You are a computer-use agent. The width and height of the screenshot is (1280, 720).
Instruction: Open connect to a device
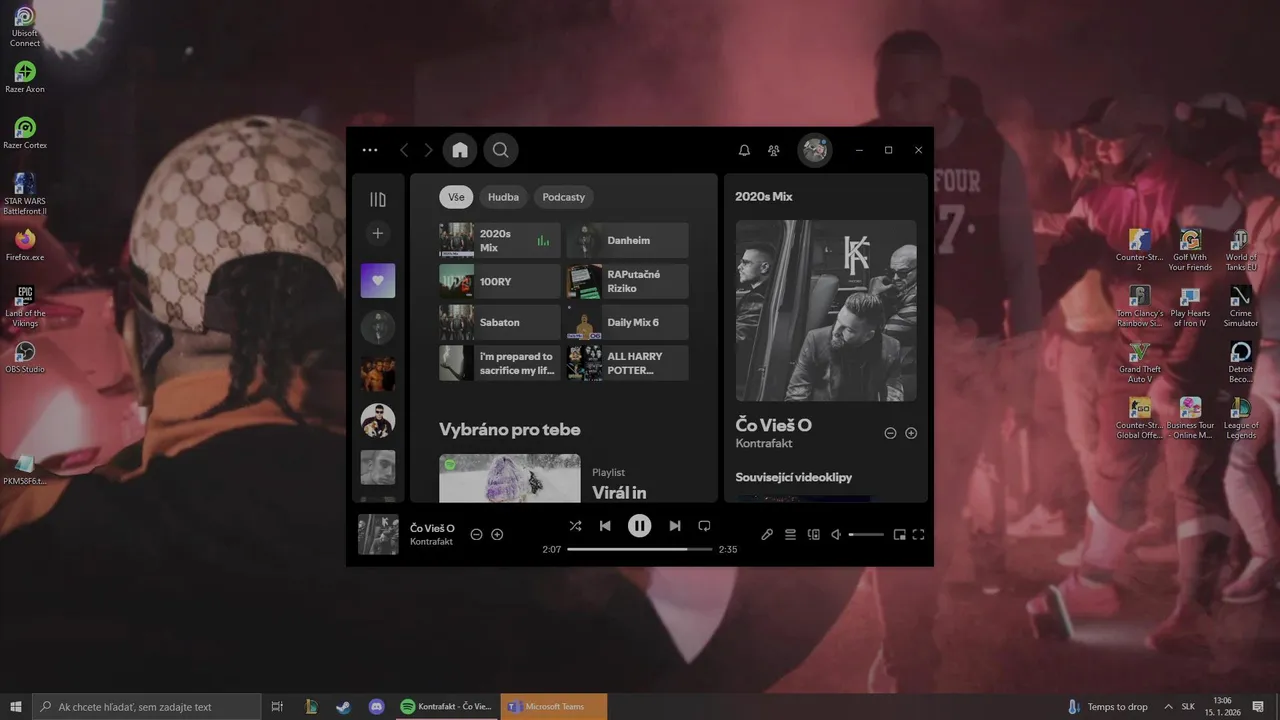[x=814, y=535]
